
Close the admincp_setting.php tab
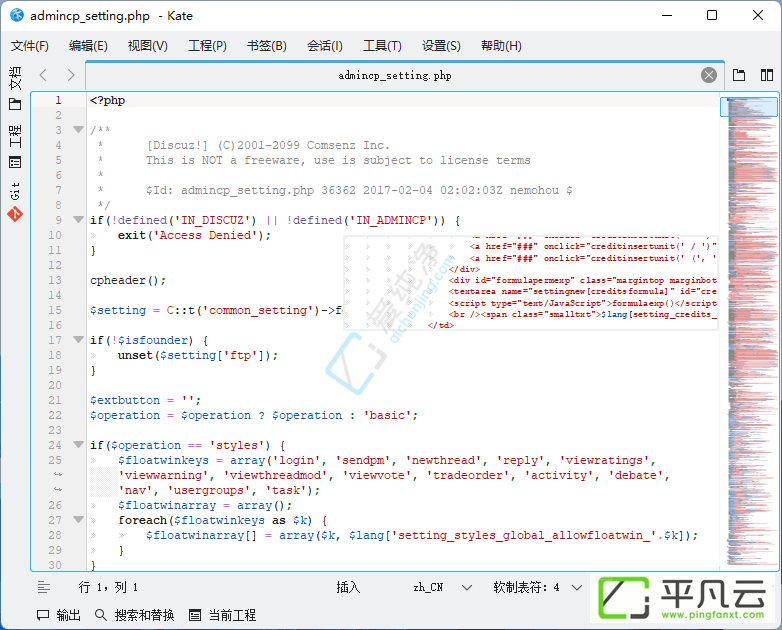(709, 75)
